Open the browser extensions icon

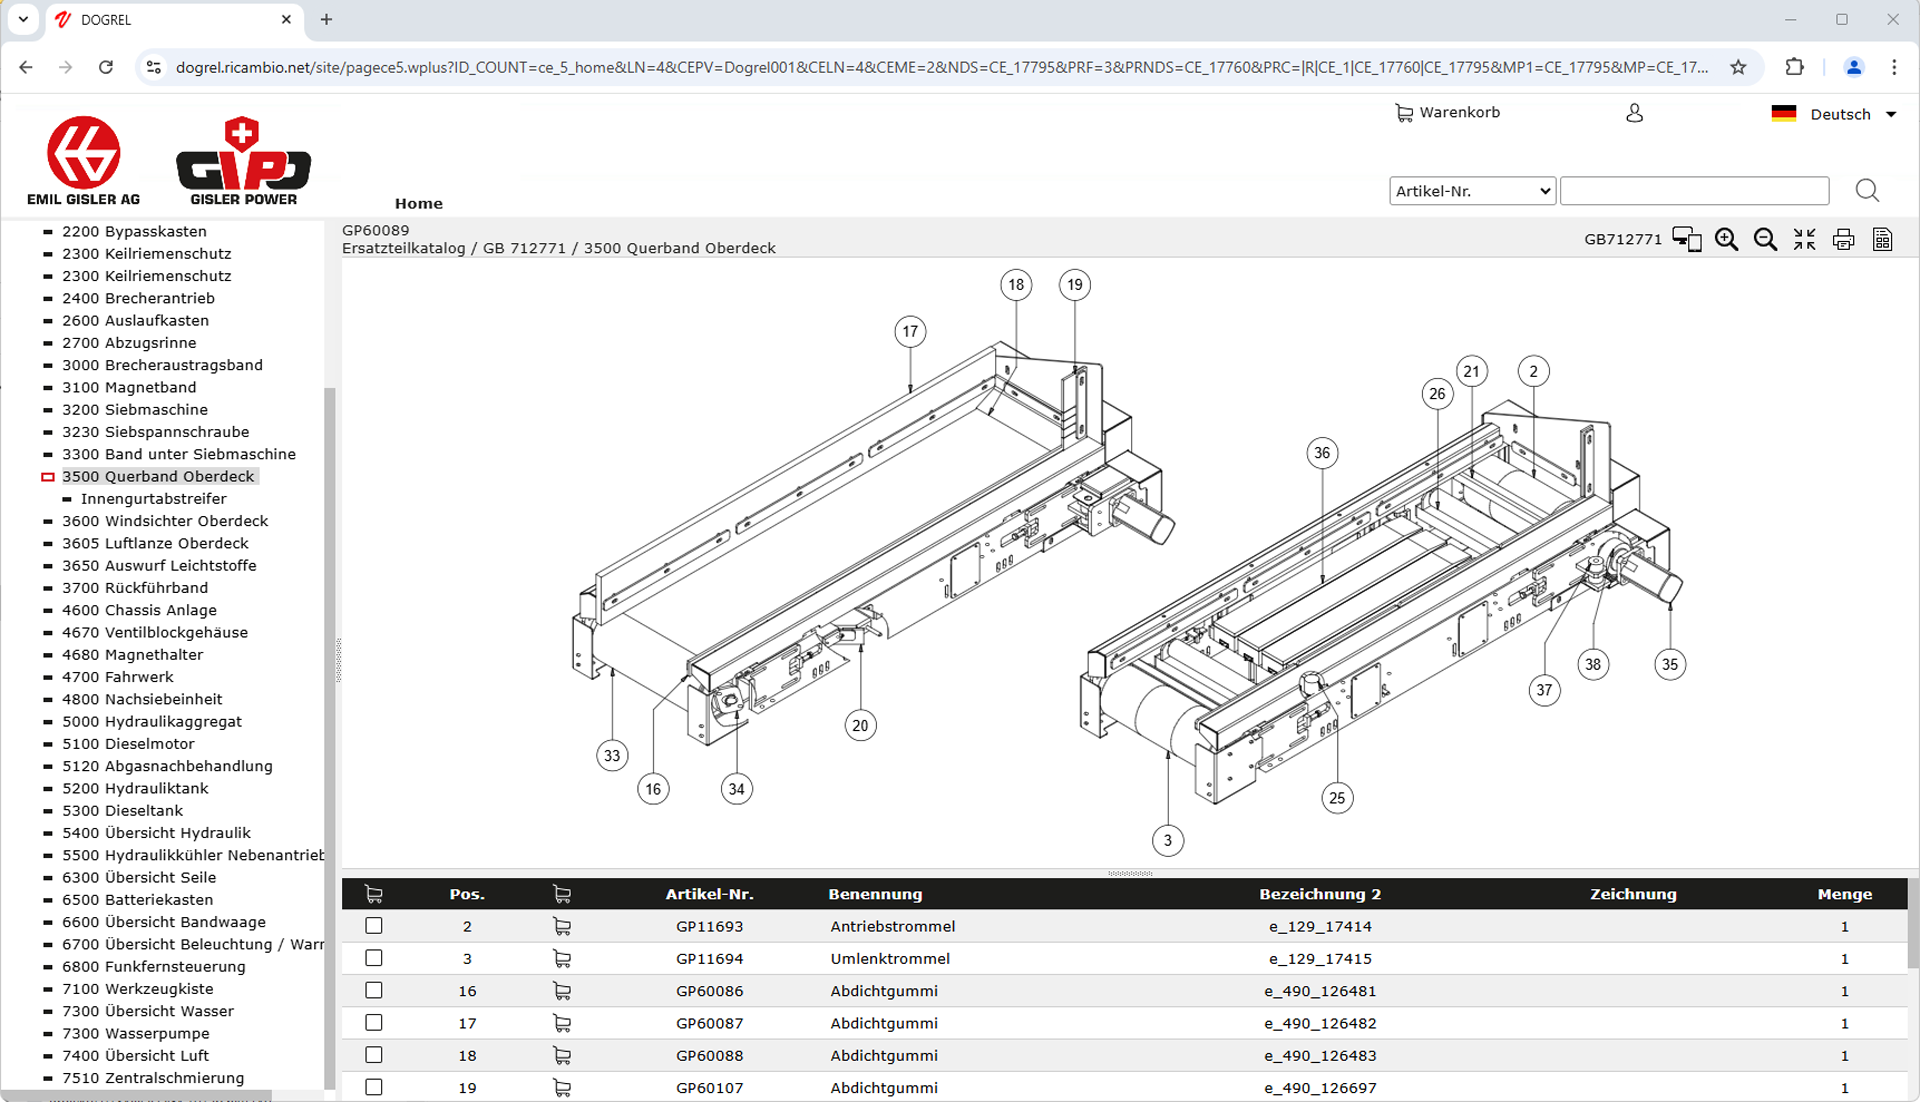tap(1795, 67)
